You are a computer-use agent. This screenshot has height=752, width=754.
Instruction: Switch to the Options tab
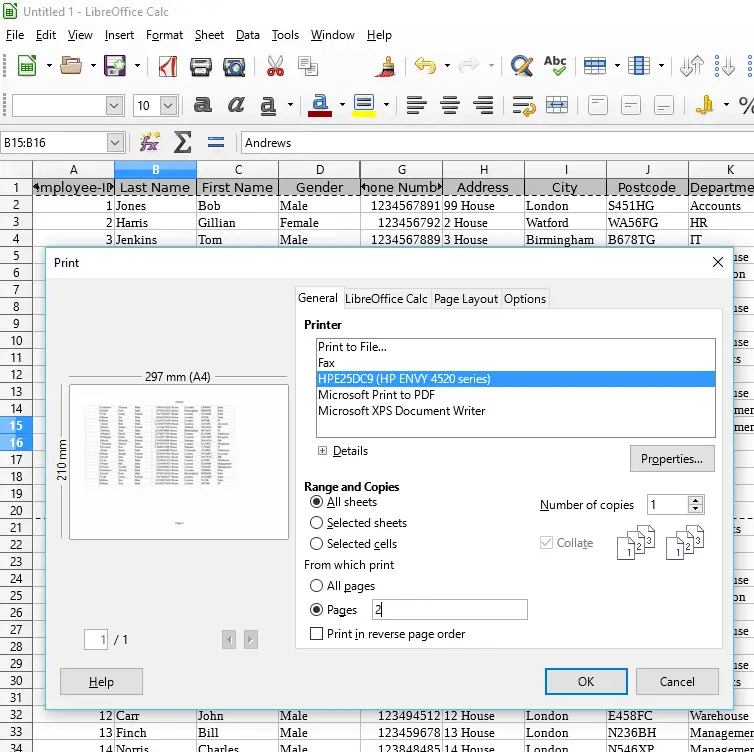click(525, 299)
